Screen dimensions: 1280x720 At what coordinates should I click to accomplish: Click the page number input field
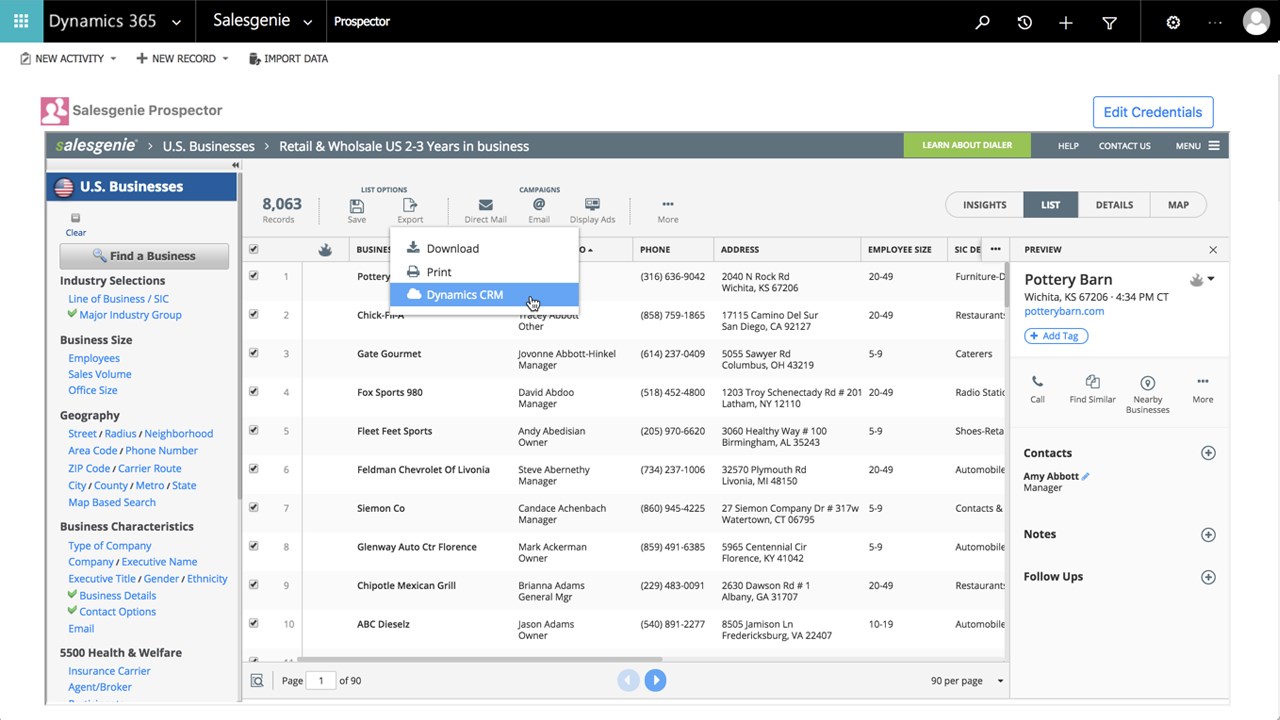(x=321, y=681)
